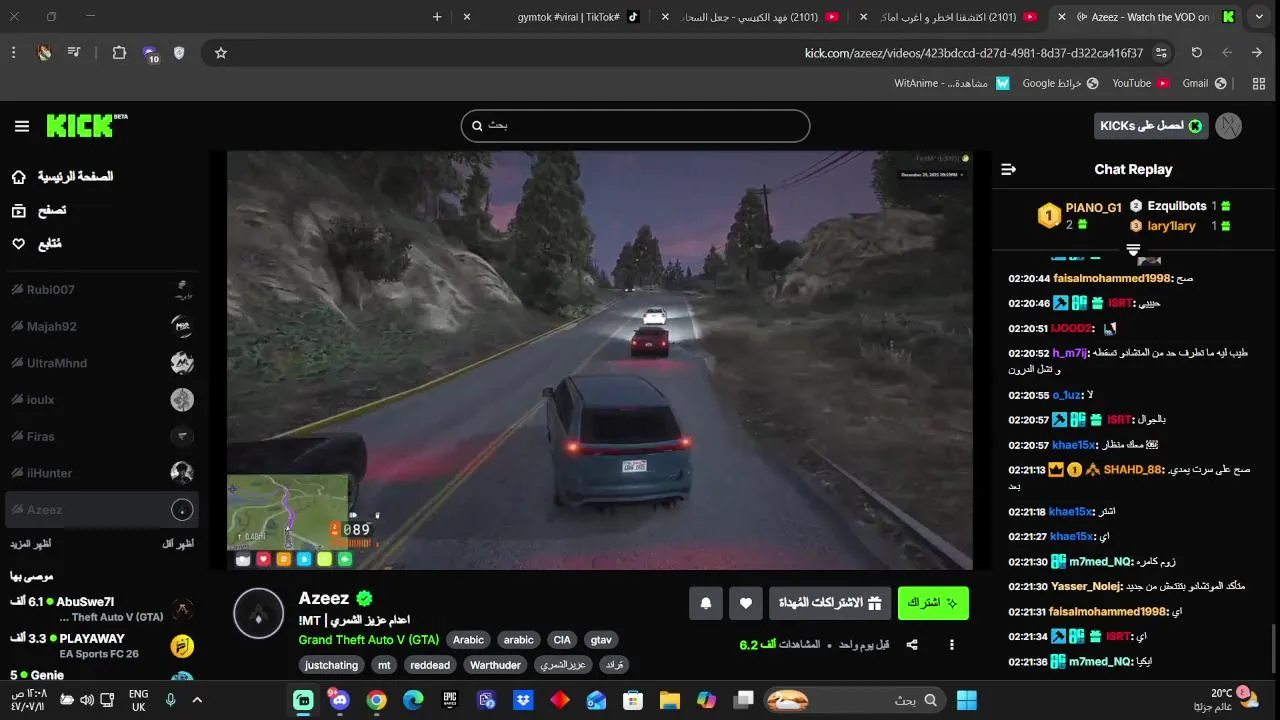1280x720 pixels.
Task: Click the video player
Action: (x=599, y=360)
